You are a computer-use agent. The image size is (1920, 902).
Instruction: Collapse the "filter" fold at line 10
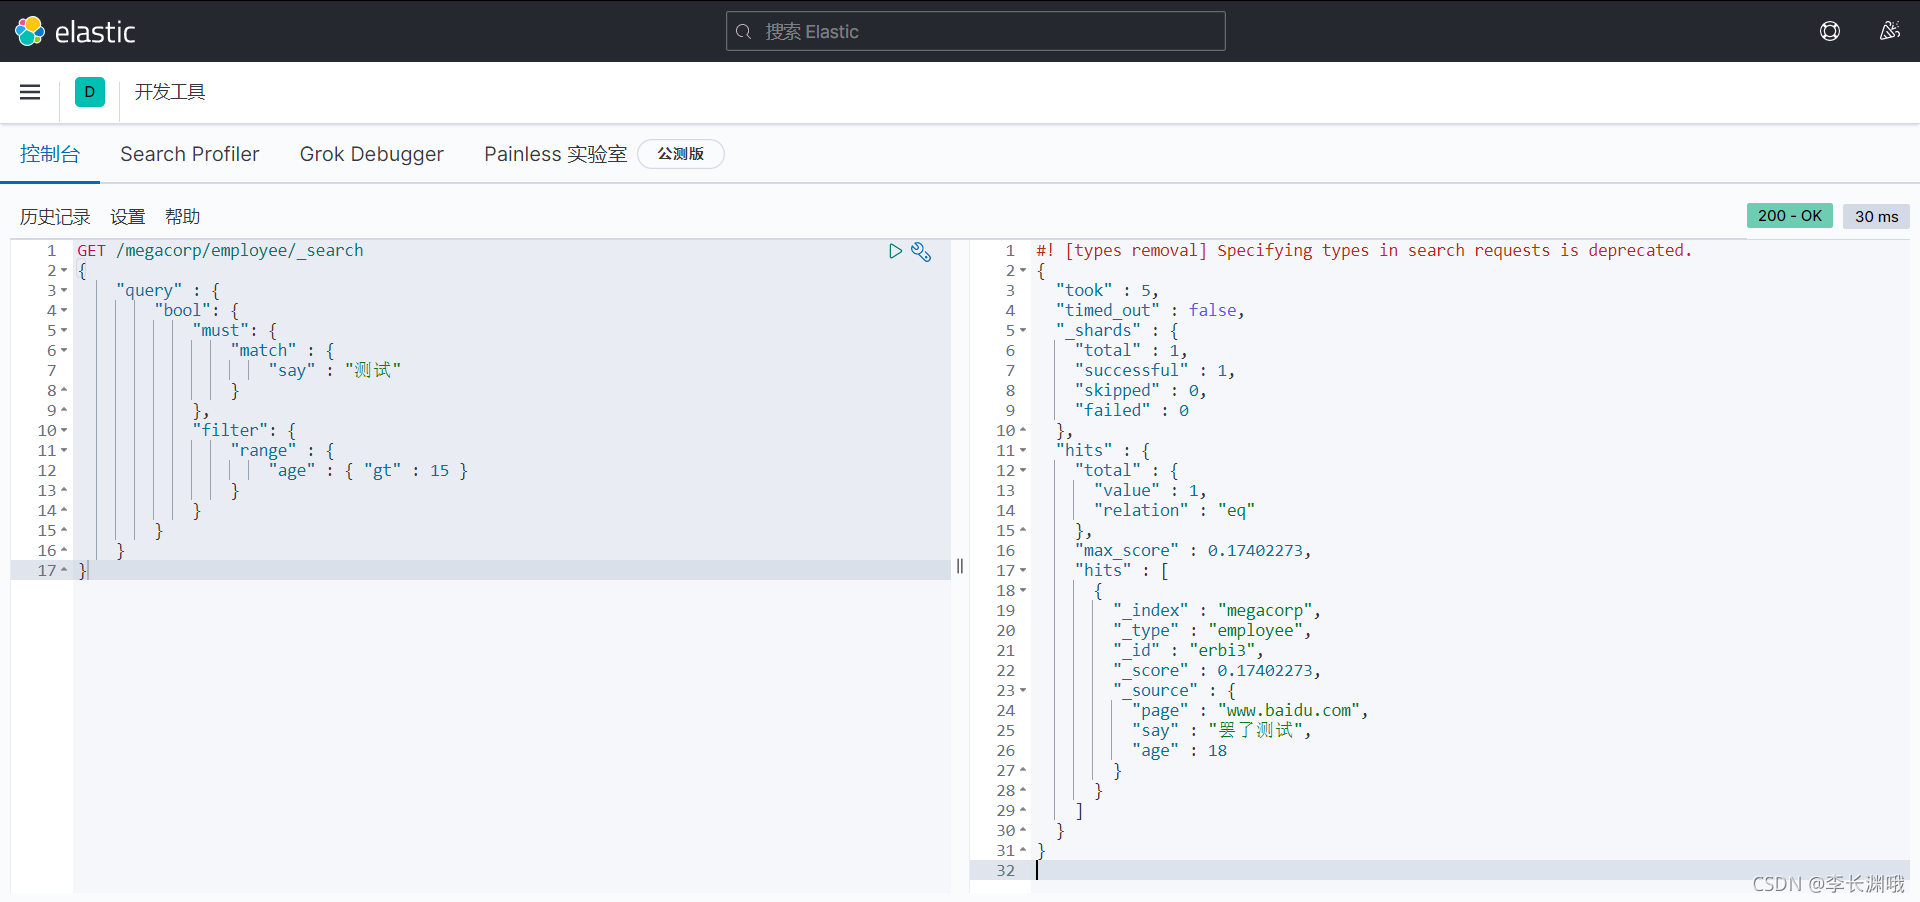(64, 431)
